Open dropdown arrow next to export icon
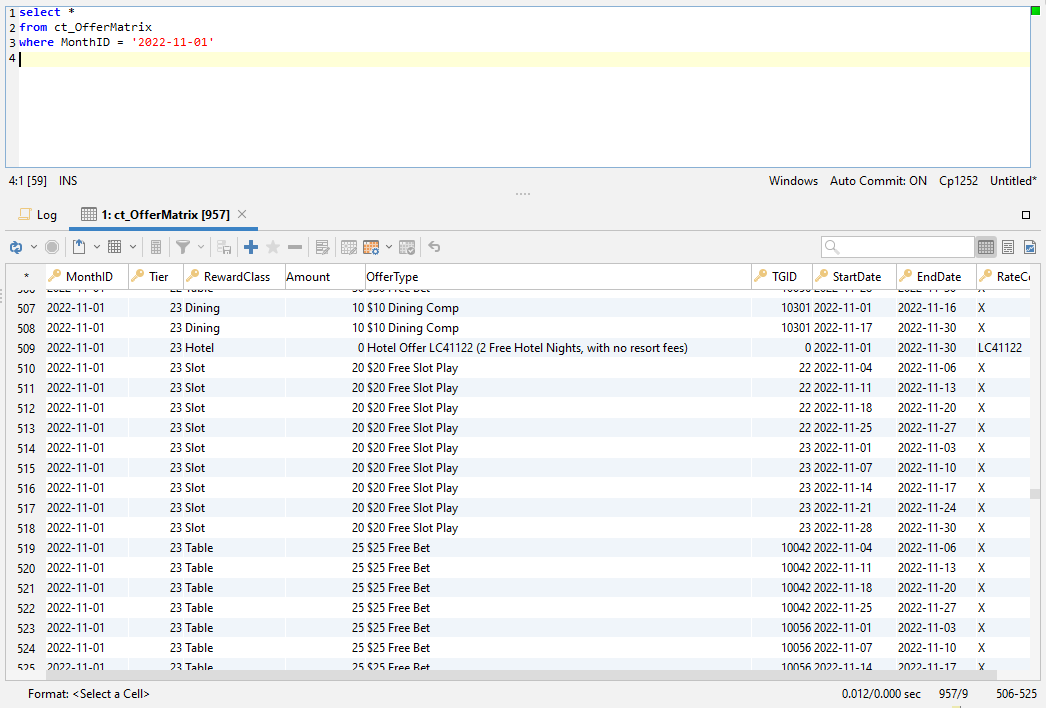The height and width of the screenshot is (708, 1046). tap(96, 247)
